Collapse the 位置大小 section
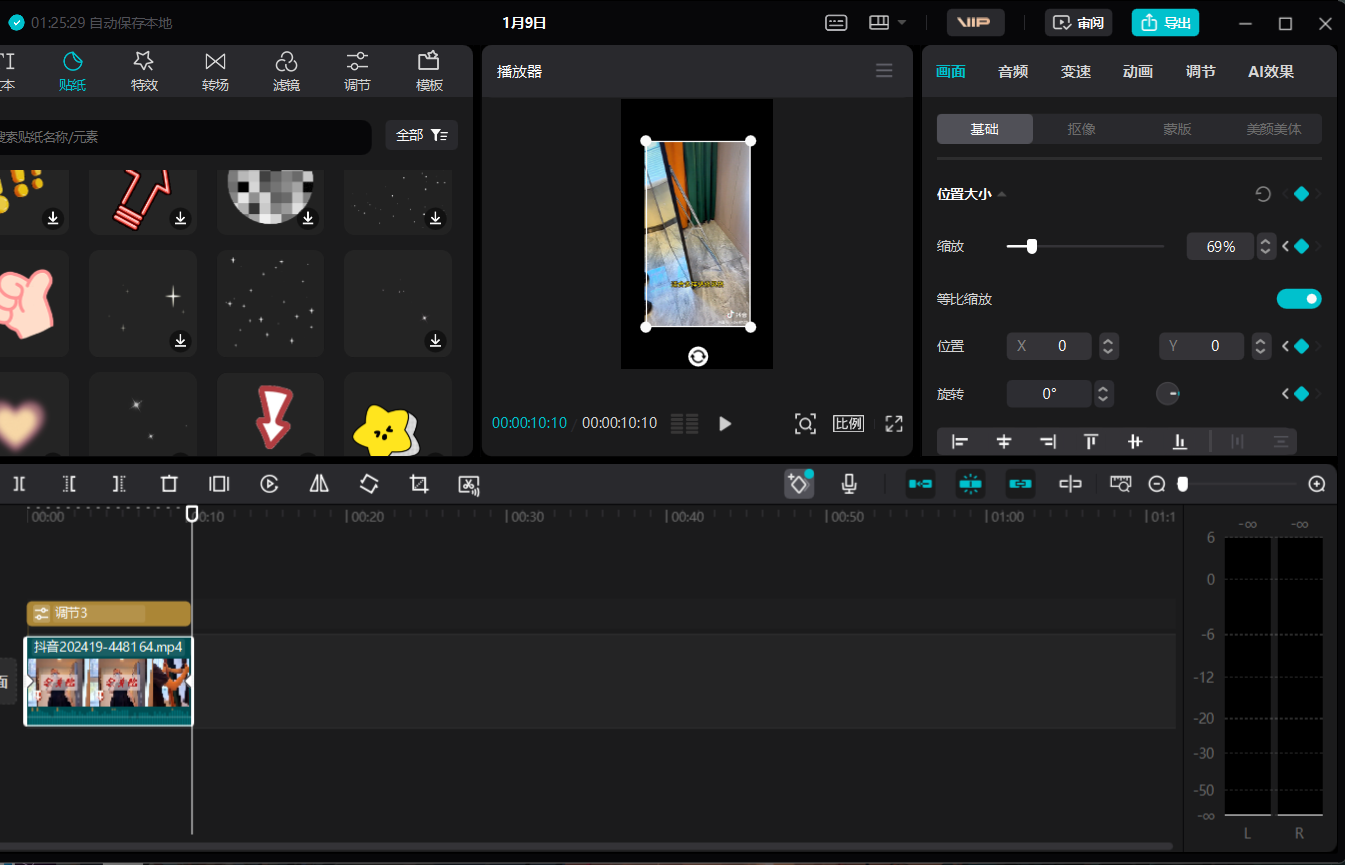The width and height of the screenshot is (1345, 865). pos(1002,194)
